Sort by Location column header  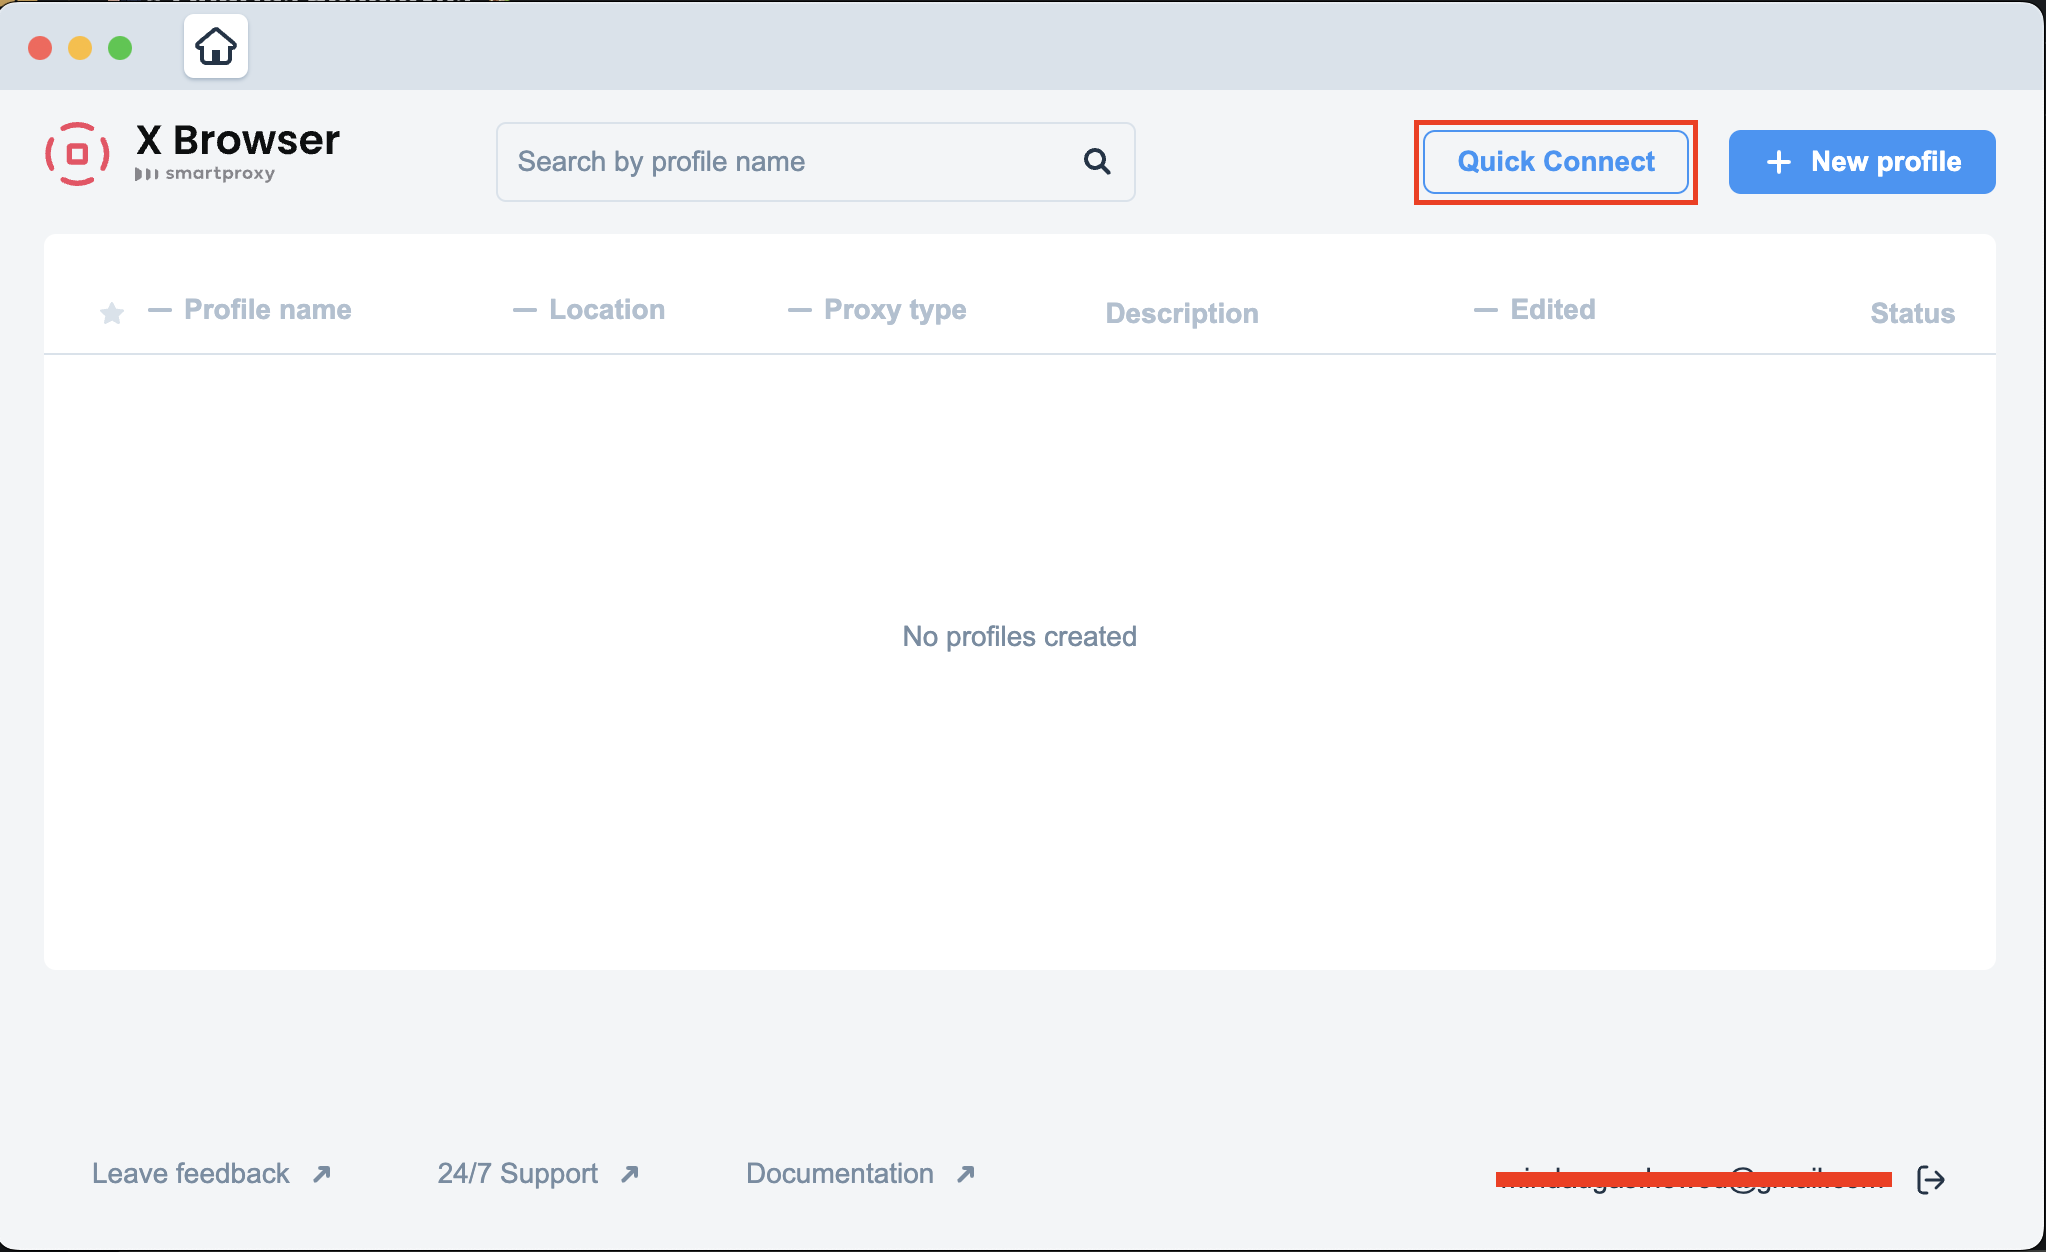click(x=606, y=310)
